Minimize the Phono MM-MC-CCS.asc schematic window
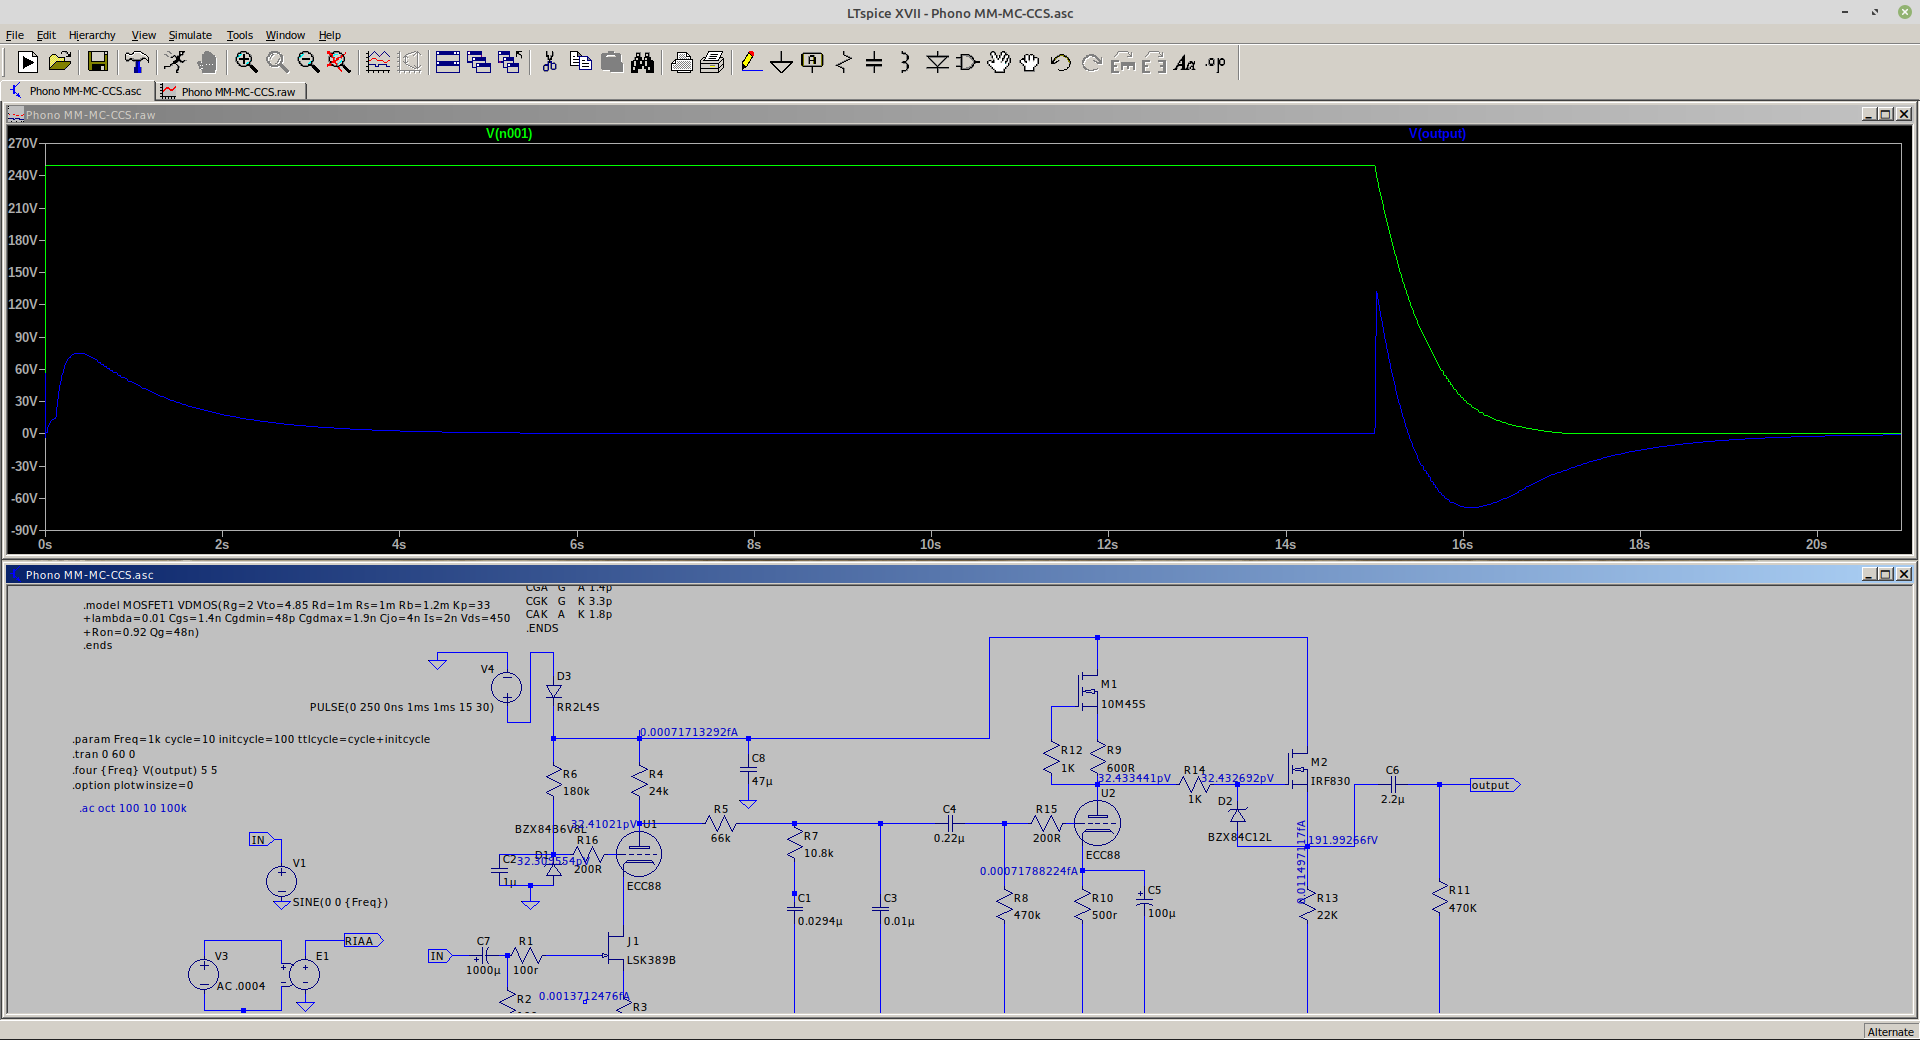Viewport: 1920px width, 1040px height. [x=1868, y=574]
